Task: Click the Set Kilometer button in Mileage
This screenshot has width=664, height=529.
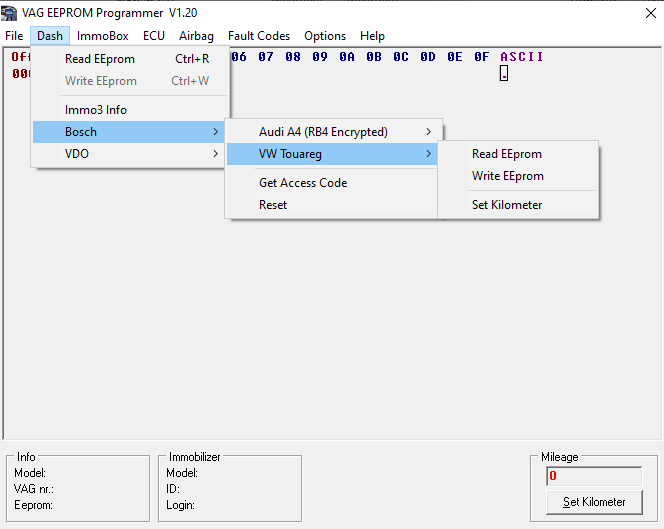Action: 594,502
